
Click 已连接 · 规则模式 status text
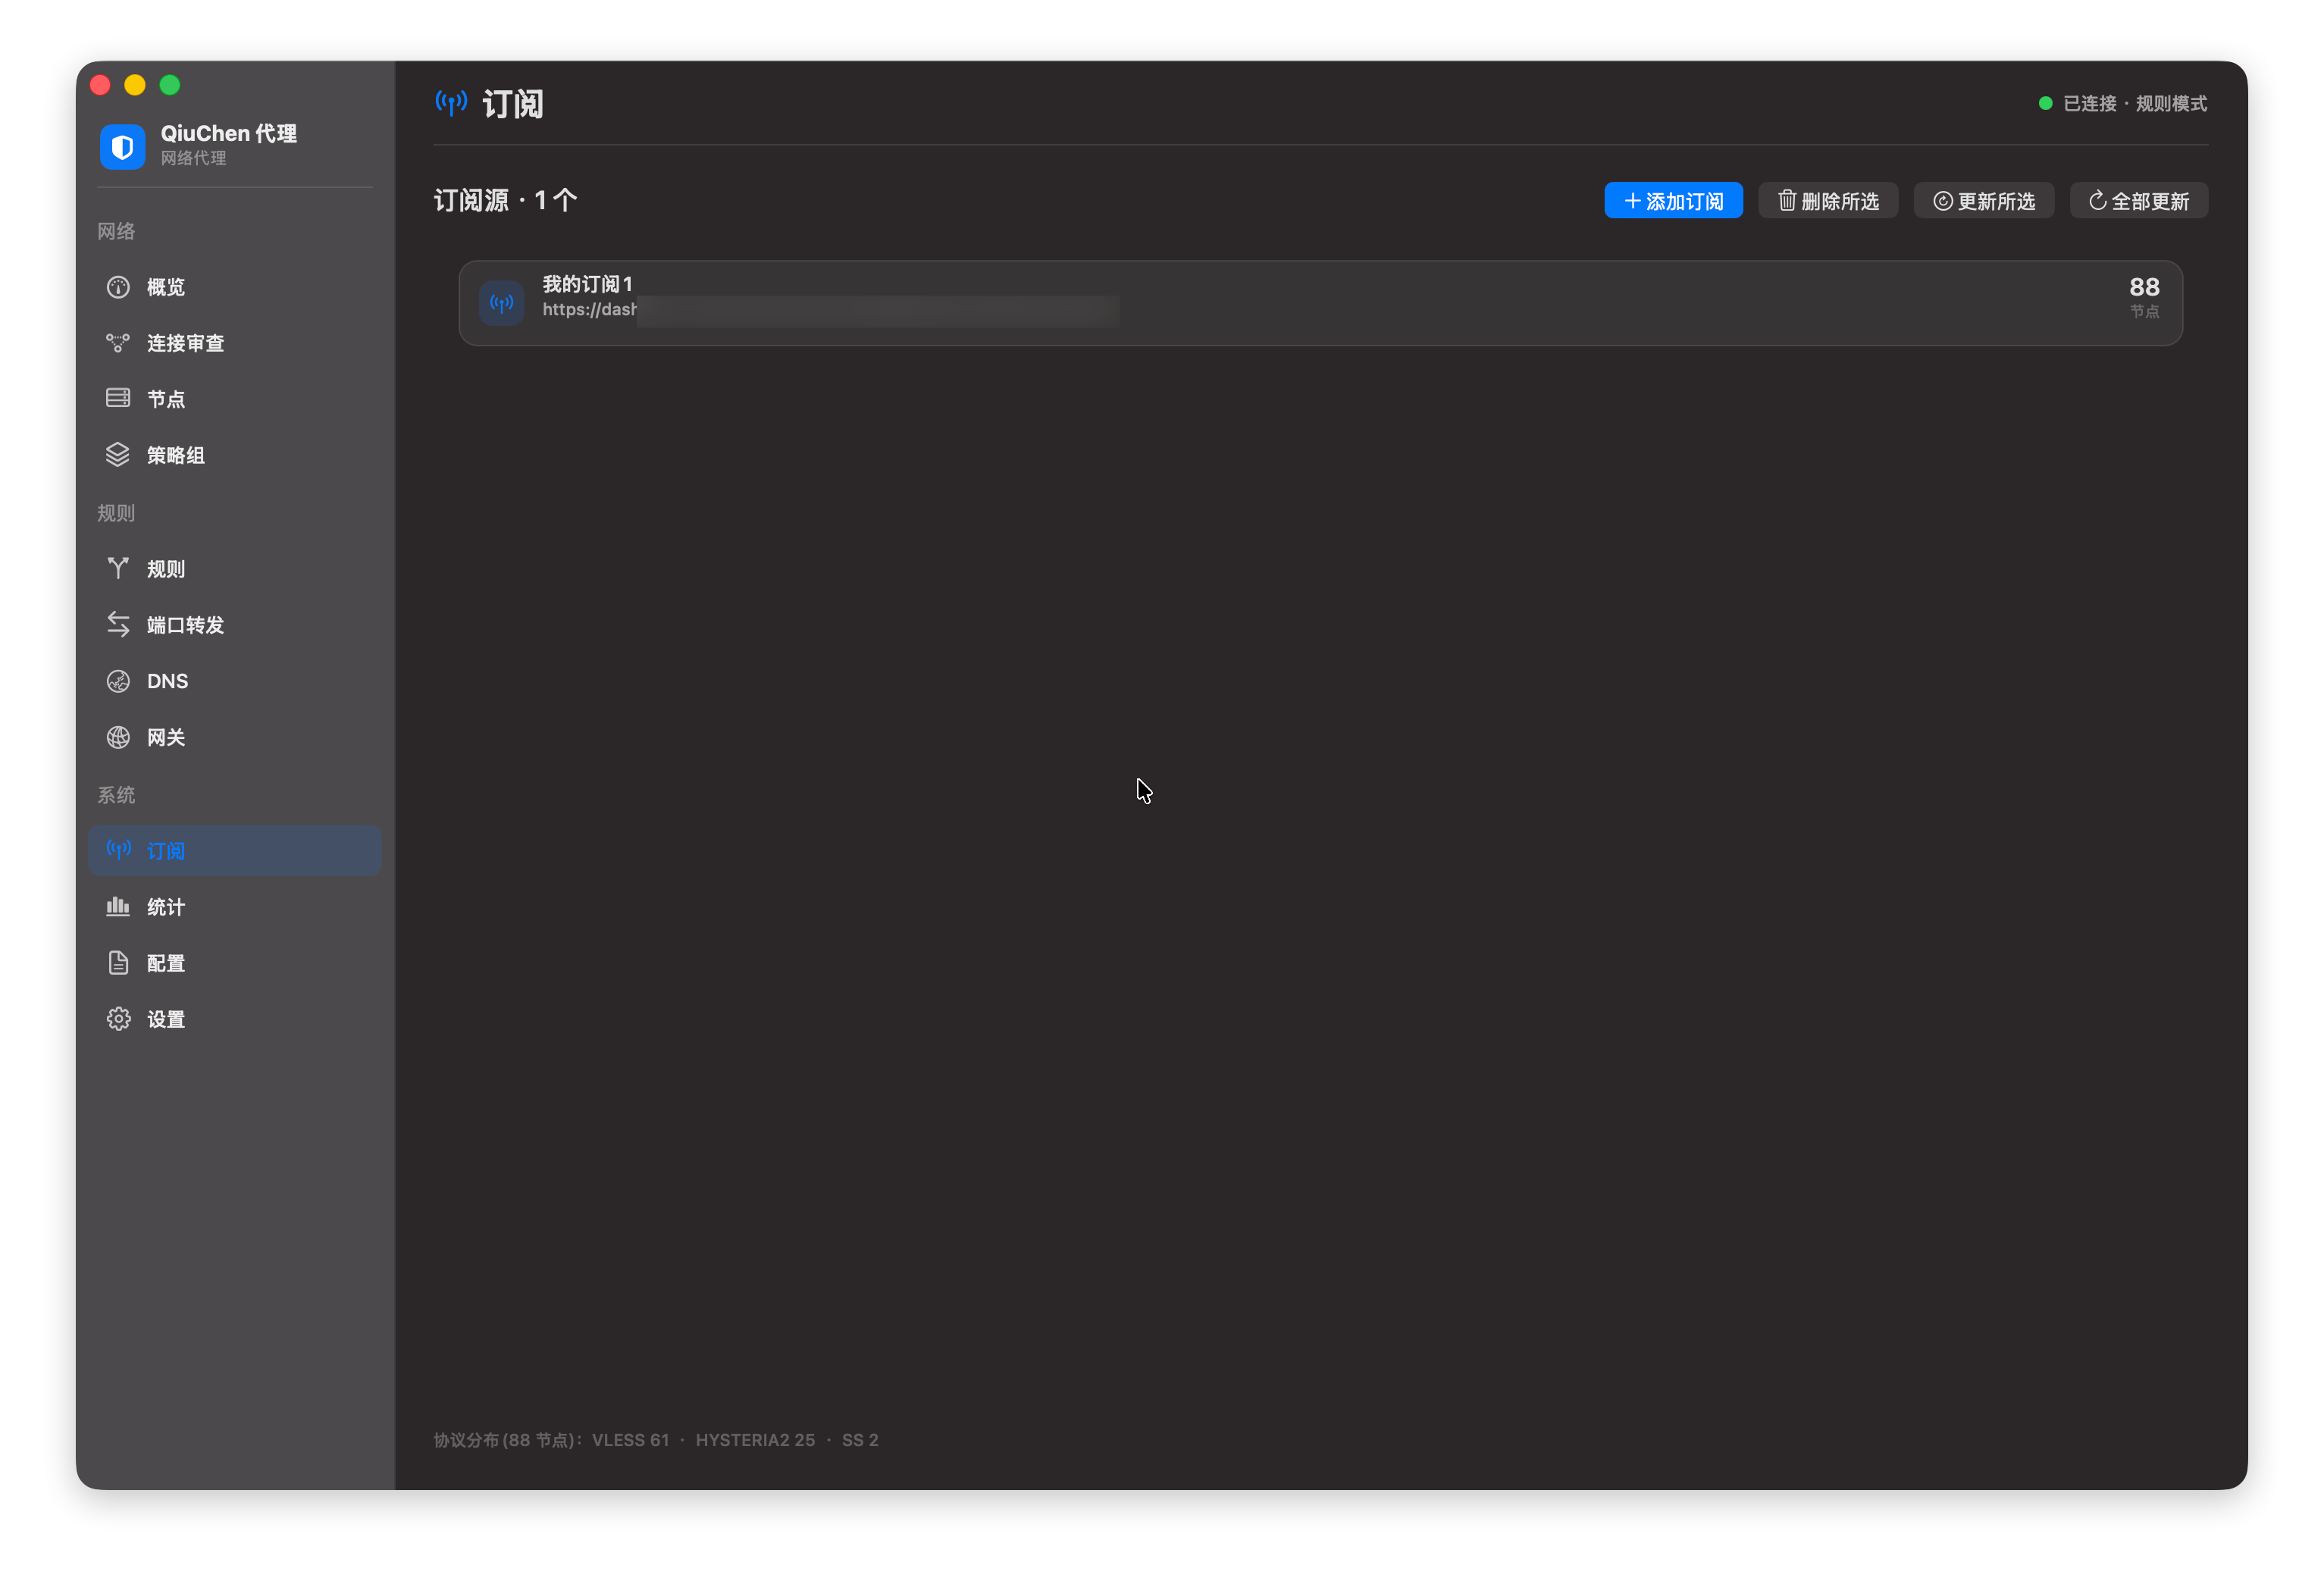pyautogui.click(x=2135, y=103)
